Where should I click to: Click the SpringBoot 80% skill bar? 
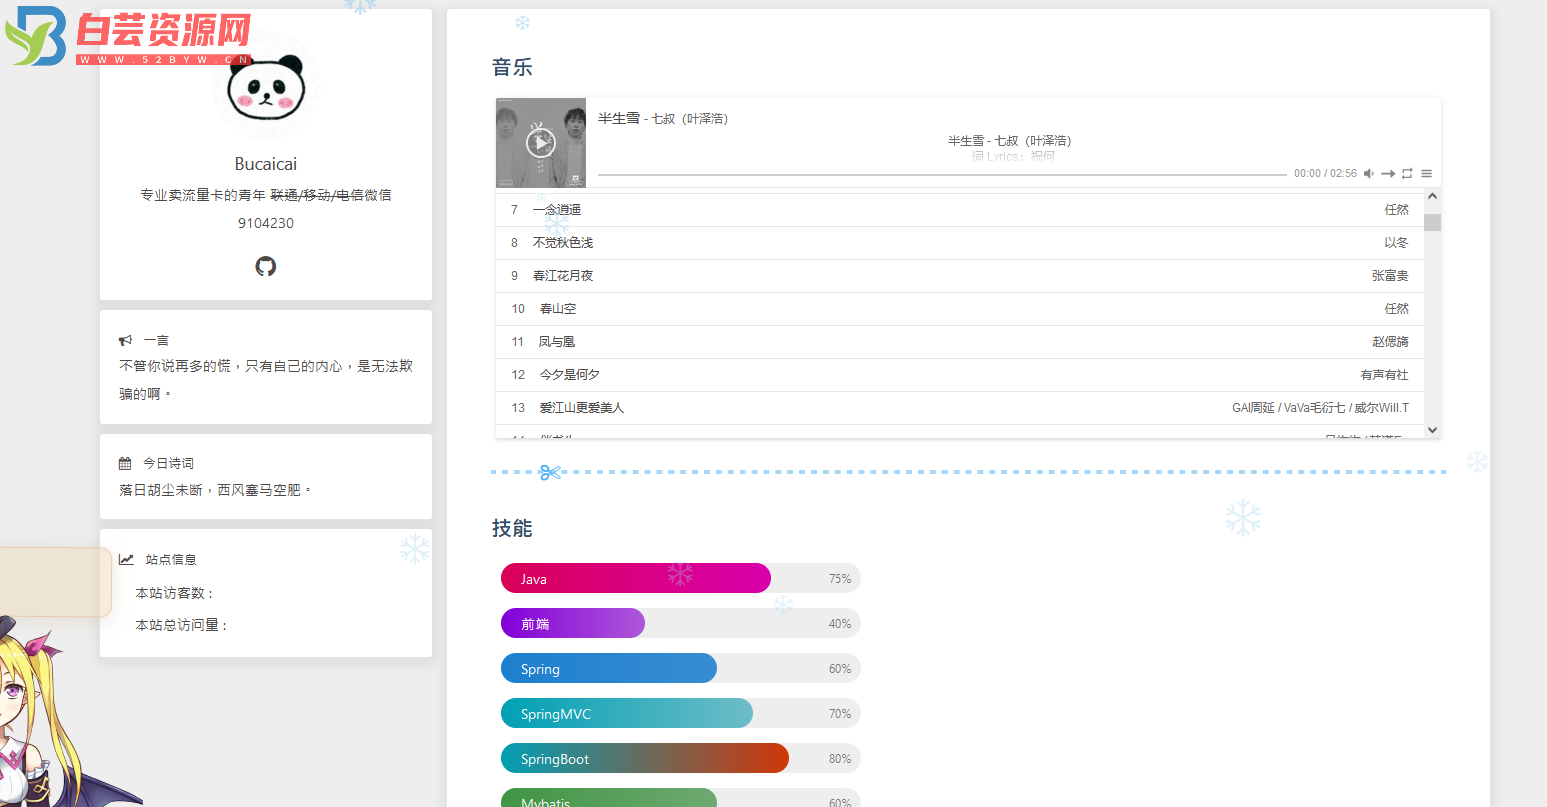680,758
